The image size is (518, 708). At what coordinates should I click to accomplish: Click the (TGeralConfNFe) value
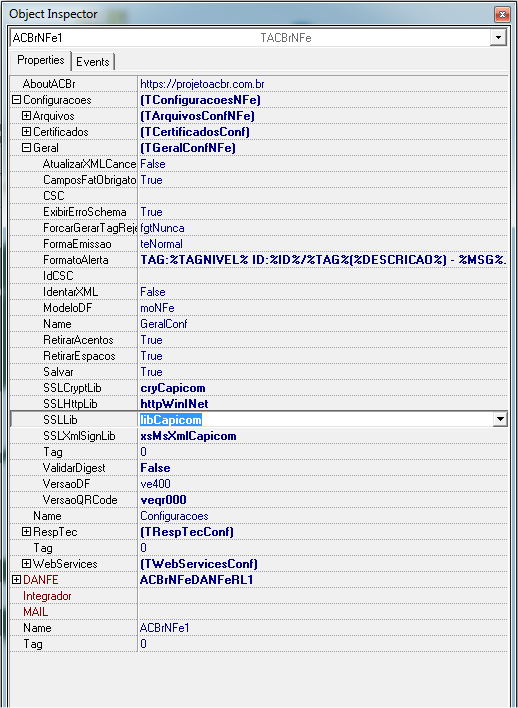coord(187,148)
